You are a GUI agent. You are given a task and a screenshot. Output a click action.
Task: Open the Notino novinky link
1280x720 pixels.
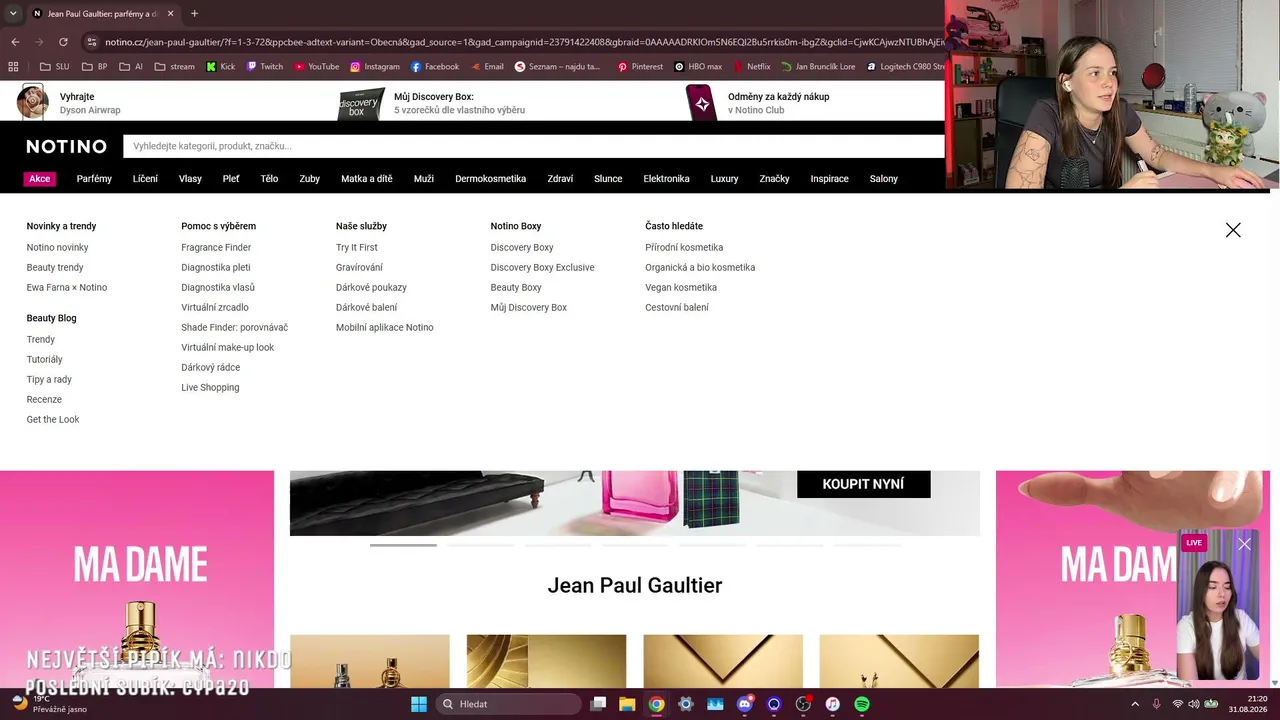pos(57,247)
